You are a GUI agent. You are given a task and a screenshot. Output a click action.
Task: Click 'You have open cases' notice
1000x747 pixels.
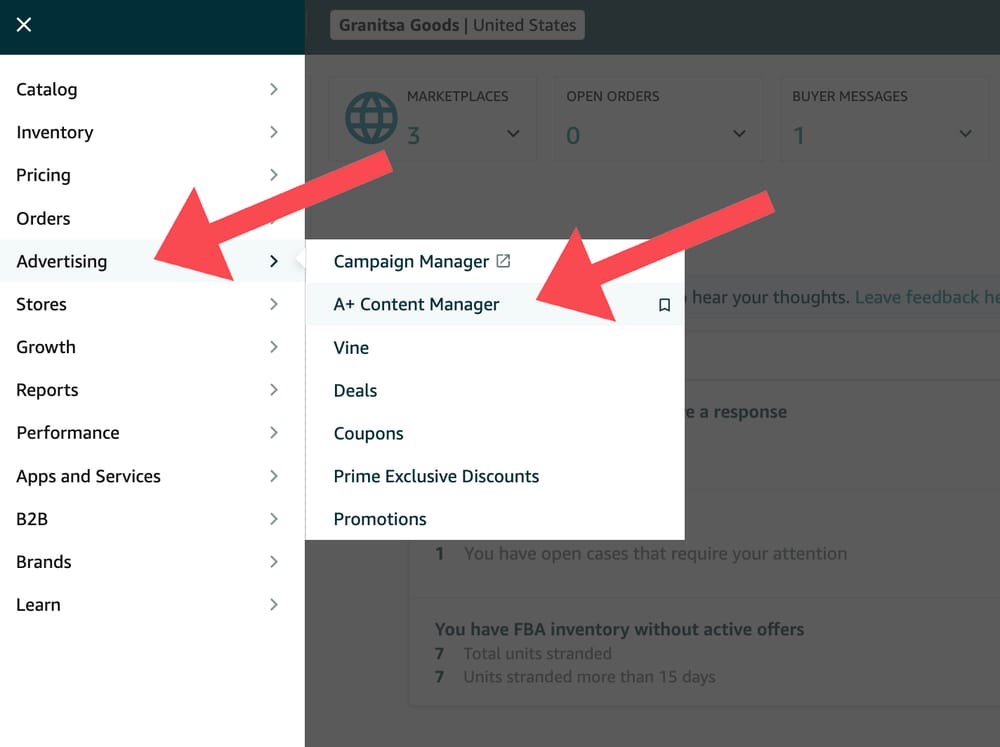click(656, 554)
